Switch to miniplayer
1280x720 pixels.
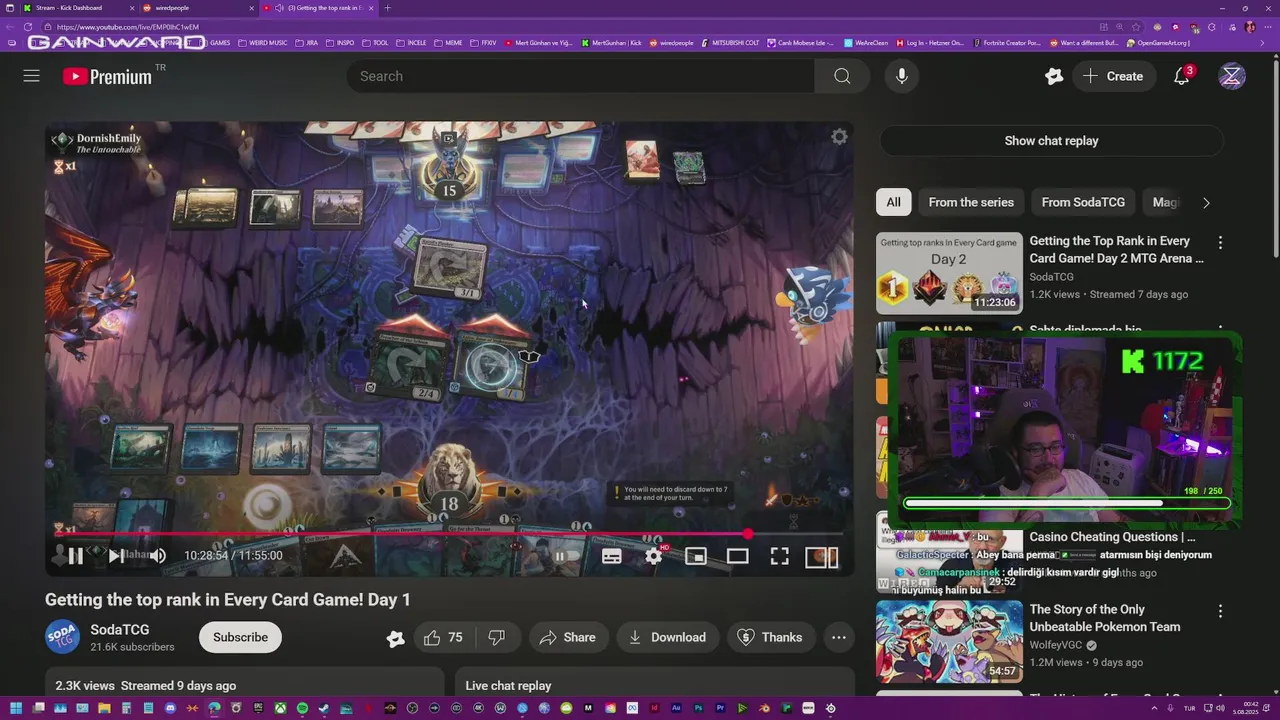click(x=696, y=557)
